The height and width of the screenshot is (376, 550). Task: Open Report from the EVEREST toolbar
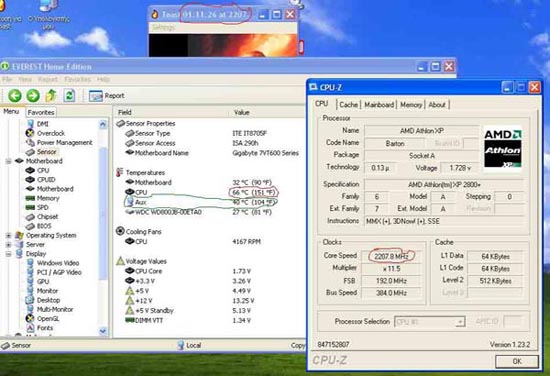(x=106, y=95)
